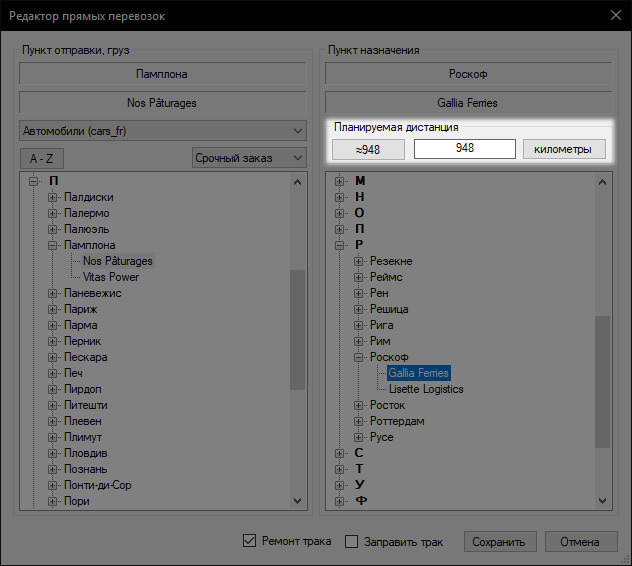The image size is (632, 566).
Task: Open the Автомобили (cars_fr) cargo dropdown
Action: 162,131
